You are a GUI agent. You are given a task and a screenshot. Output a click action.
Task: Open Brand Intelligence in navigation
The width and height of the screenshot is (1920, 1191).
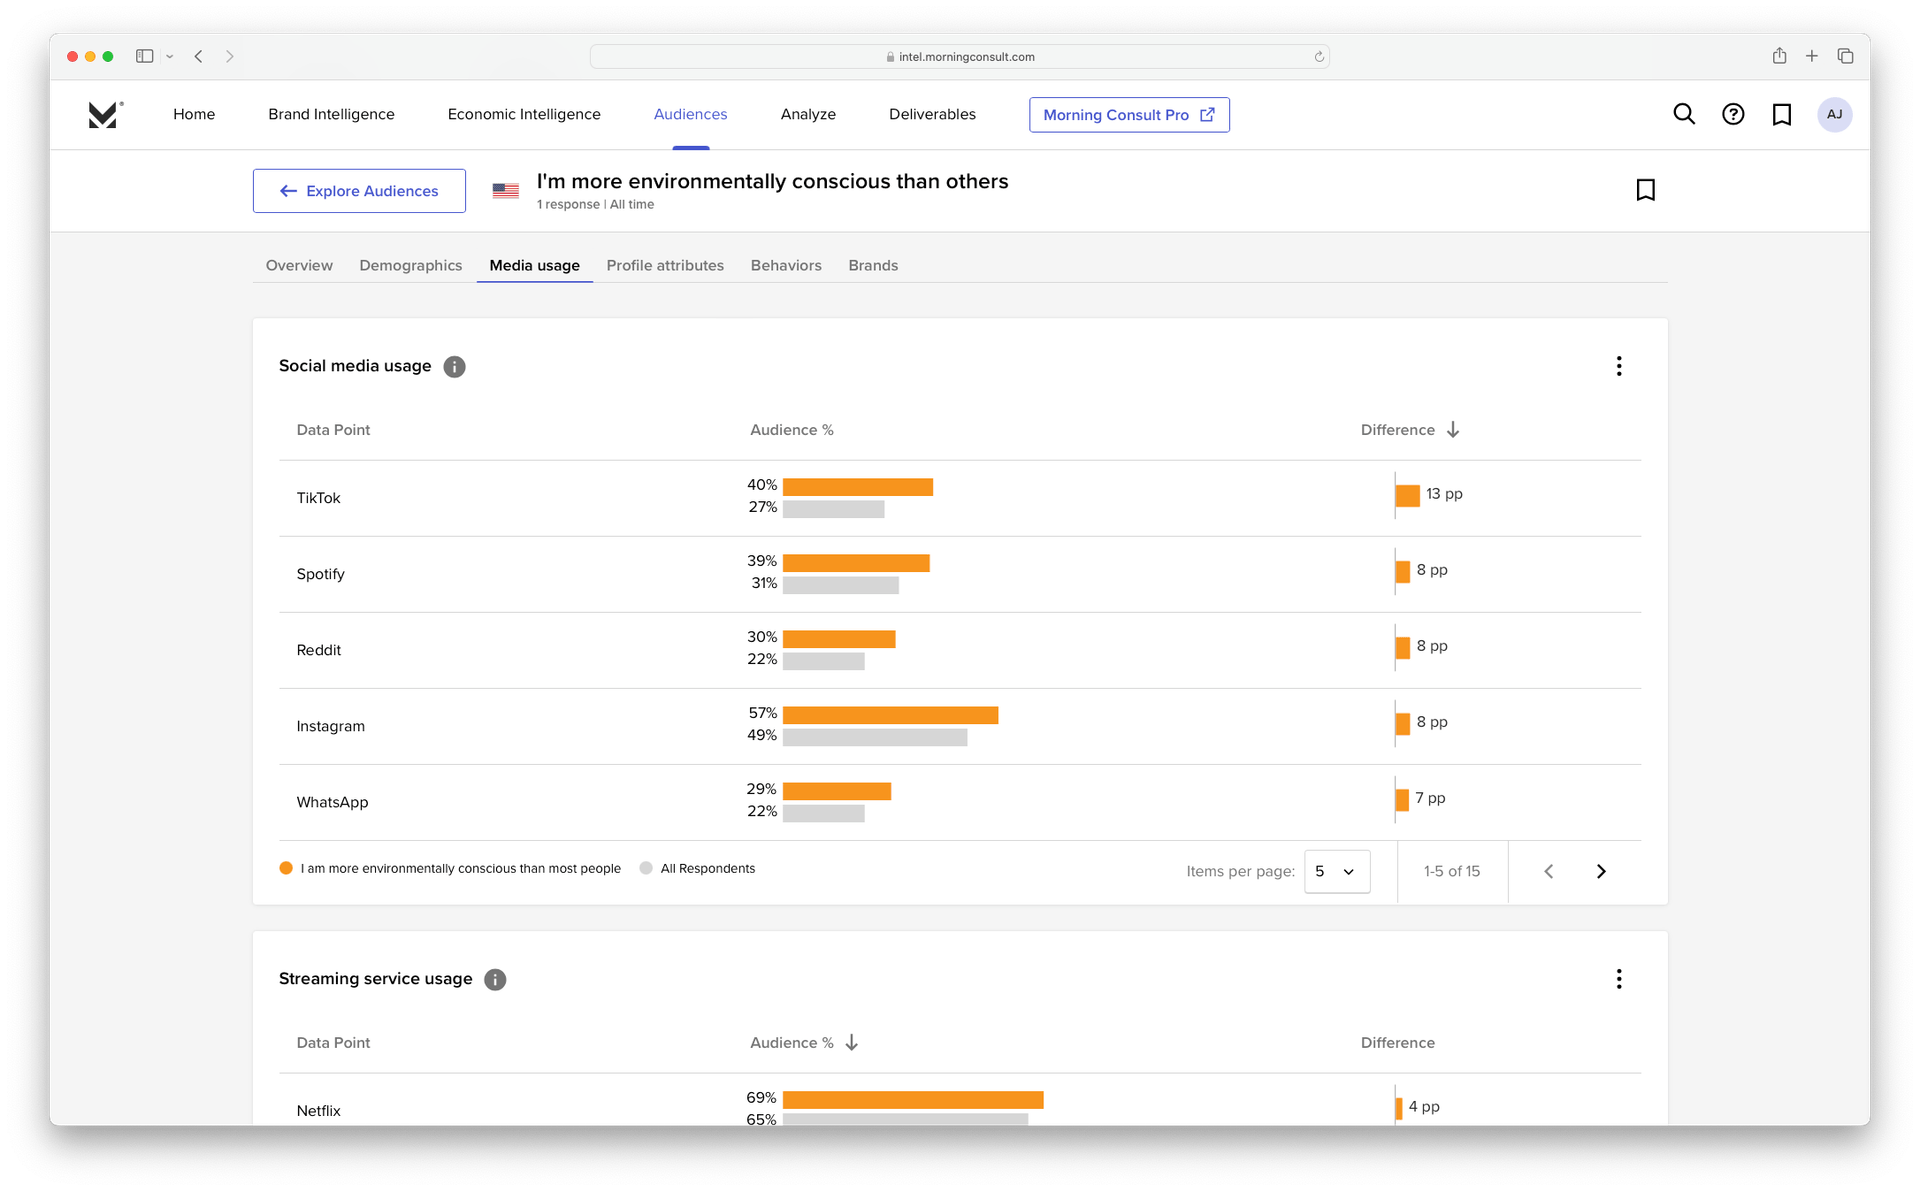click(331, 114)
